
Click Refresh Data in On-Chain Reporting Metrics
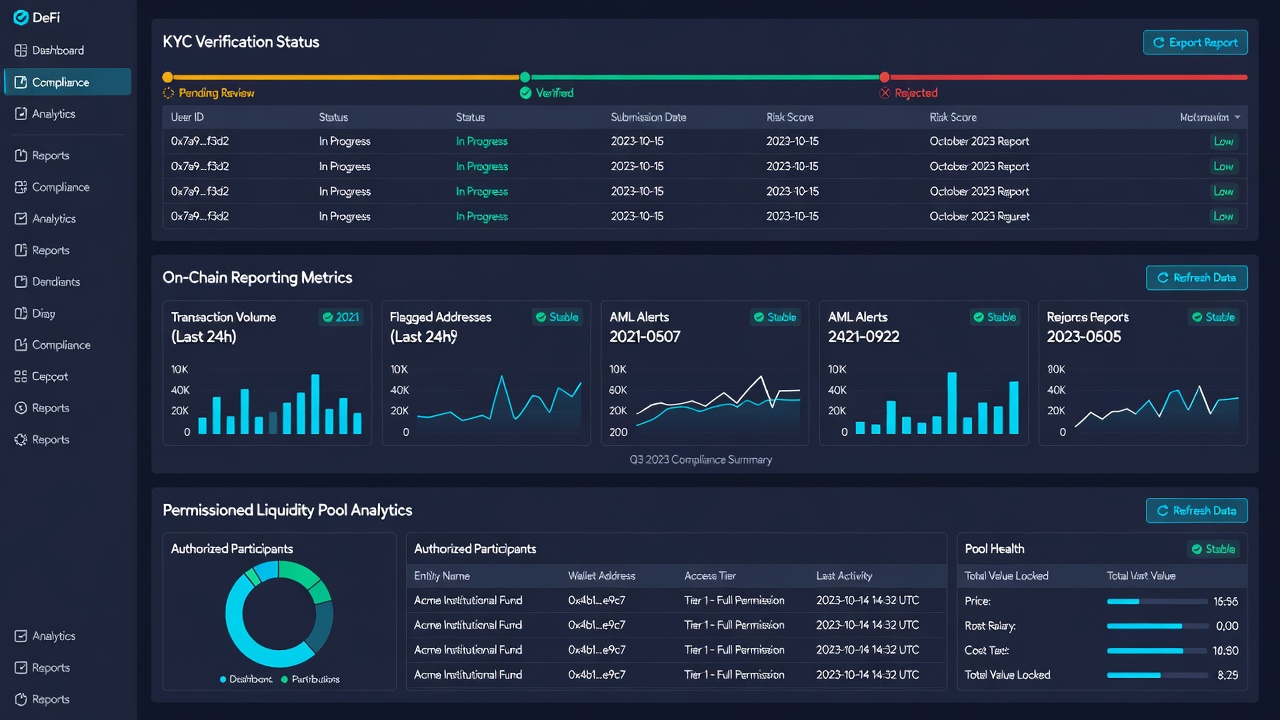(x=1197, y=278)
